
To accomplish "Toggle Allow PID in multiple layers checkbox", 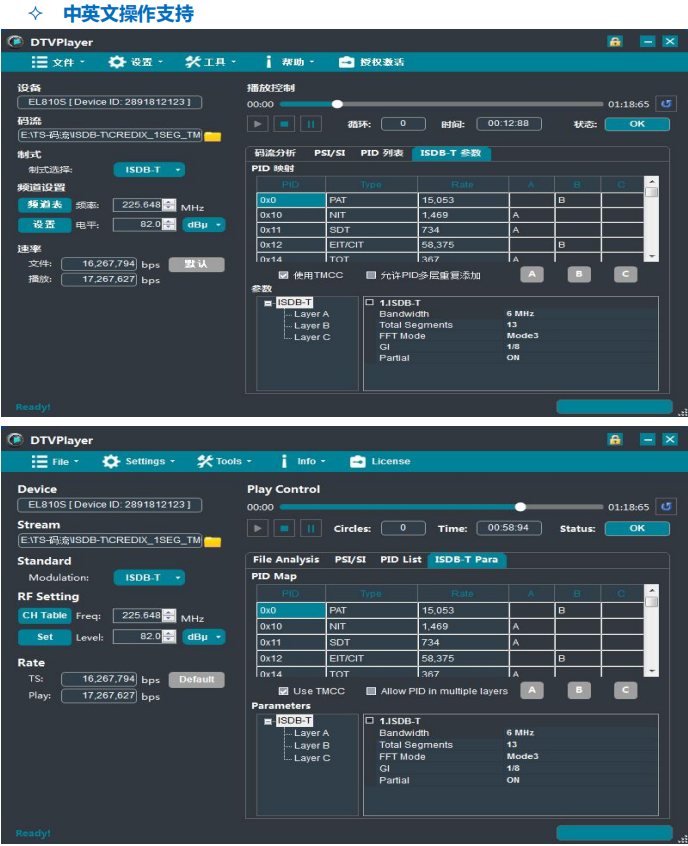I will (371, 691).
